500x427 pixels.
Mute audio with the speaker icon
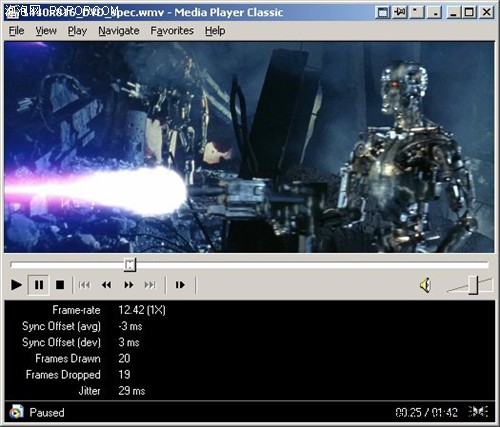426,286
